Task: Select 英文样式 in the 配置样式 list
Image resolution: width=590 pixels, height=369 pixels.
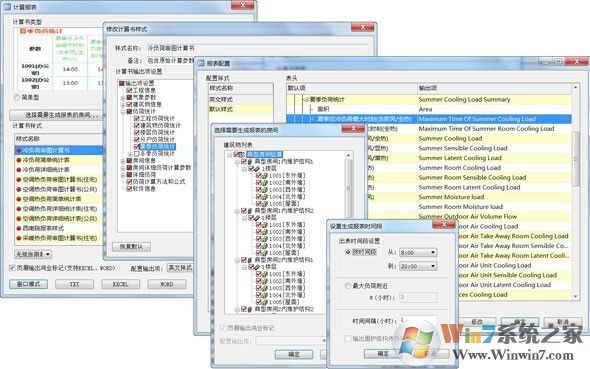Action: tap(241, 99)
